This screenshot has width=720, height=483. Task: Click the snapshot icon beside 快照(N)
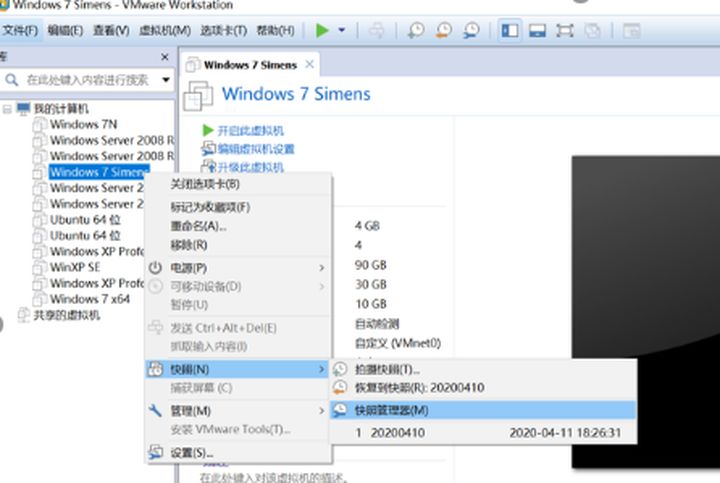tap(156, 369)
